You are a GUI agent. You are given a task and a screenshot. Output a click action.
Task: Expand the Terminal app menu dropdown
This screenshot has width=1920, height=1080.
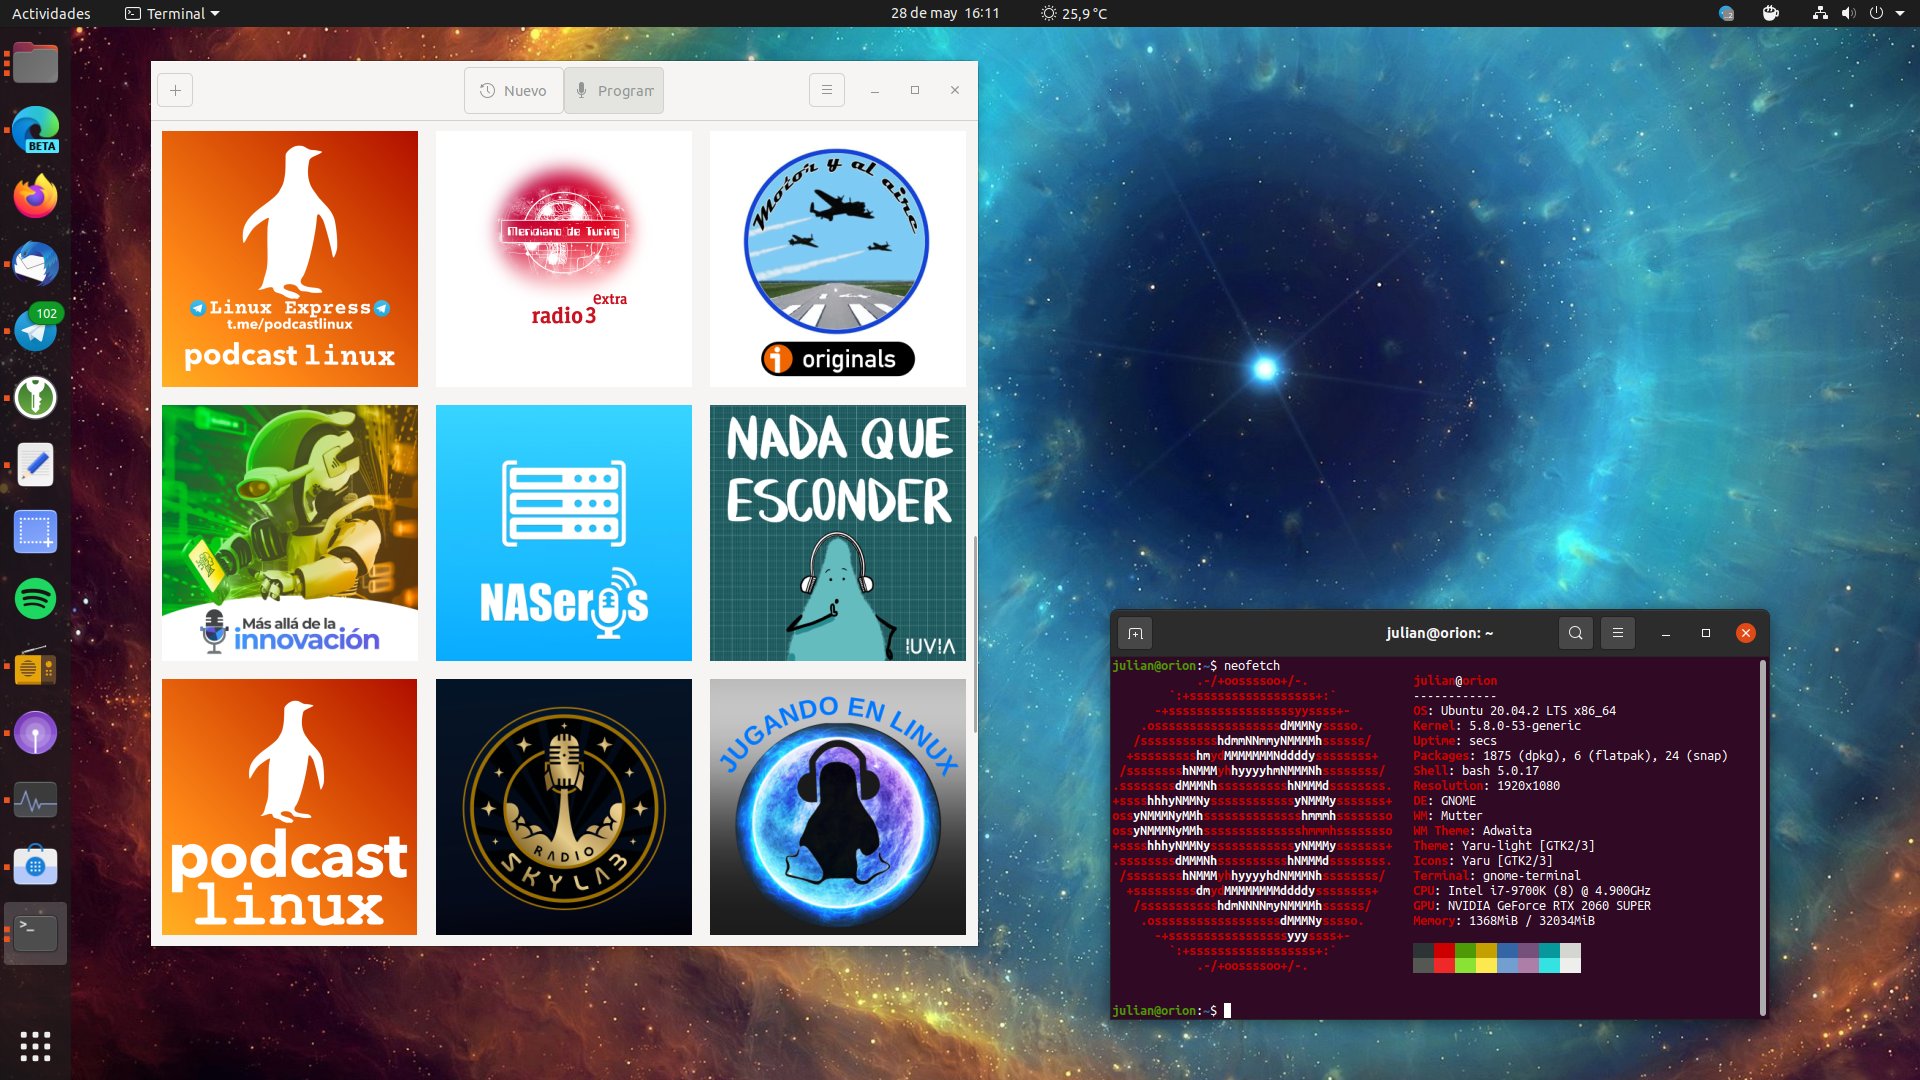coord(172,13)
